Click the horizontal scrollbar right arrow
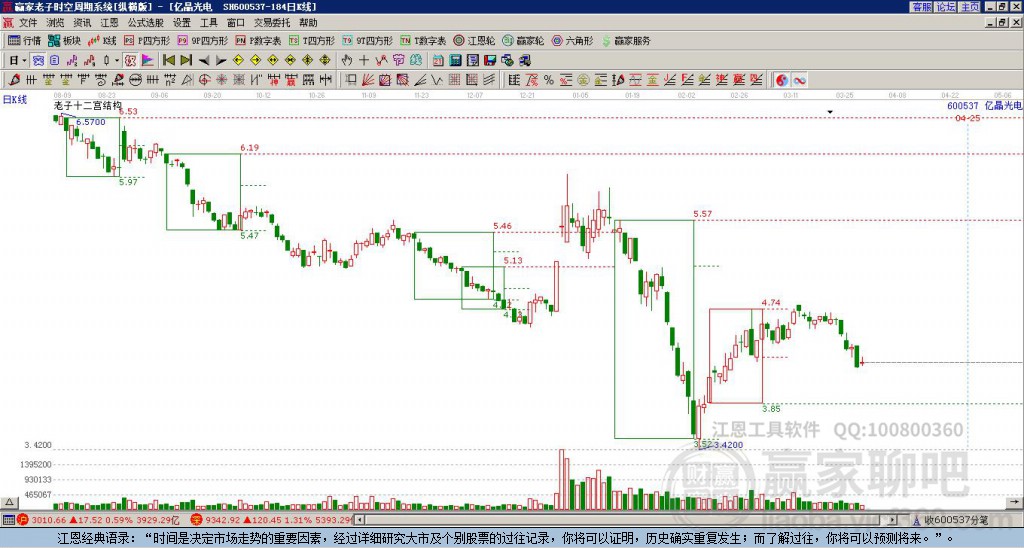 tap(892, 520)
